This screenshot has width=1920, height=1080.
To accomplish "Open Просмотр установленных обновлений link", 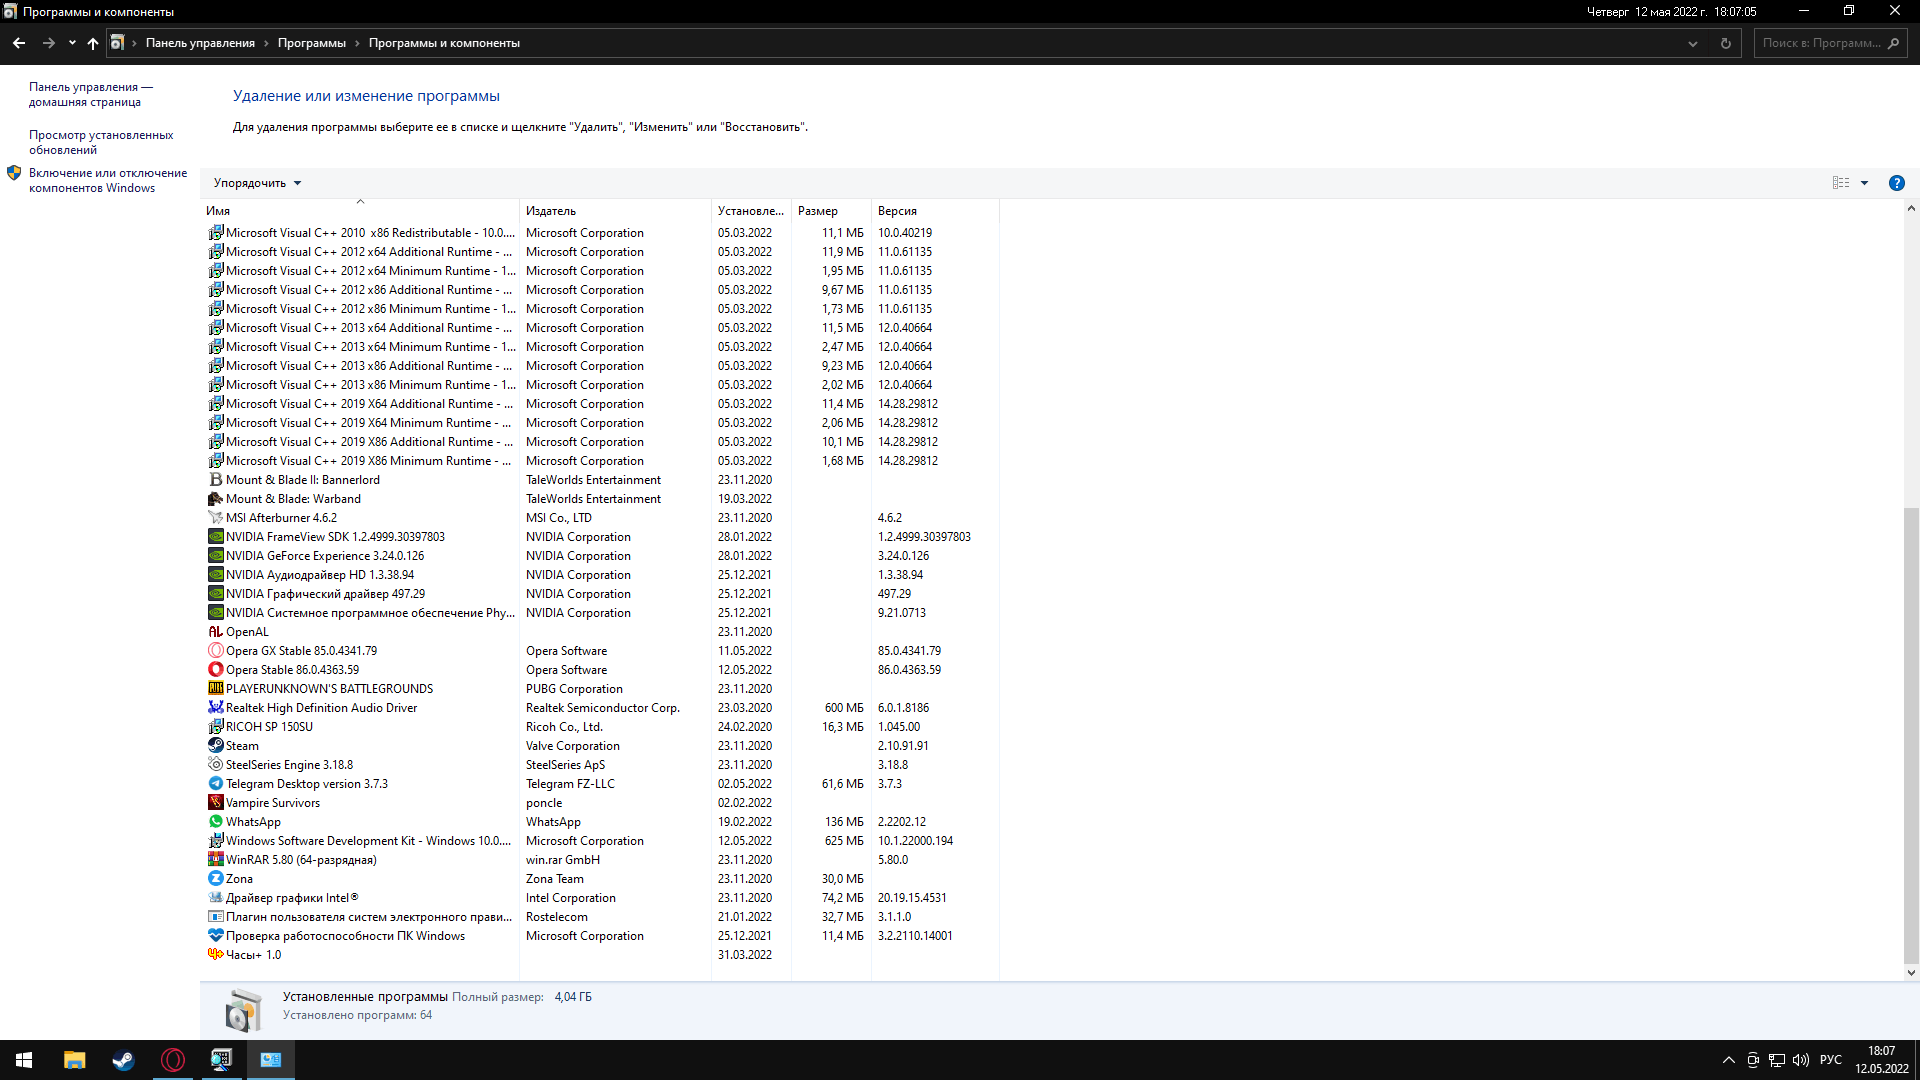I will 101,142.
